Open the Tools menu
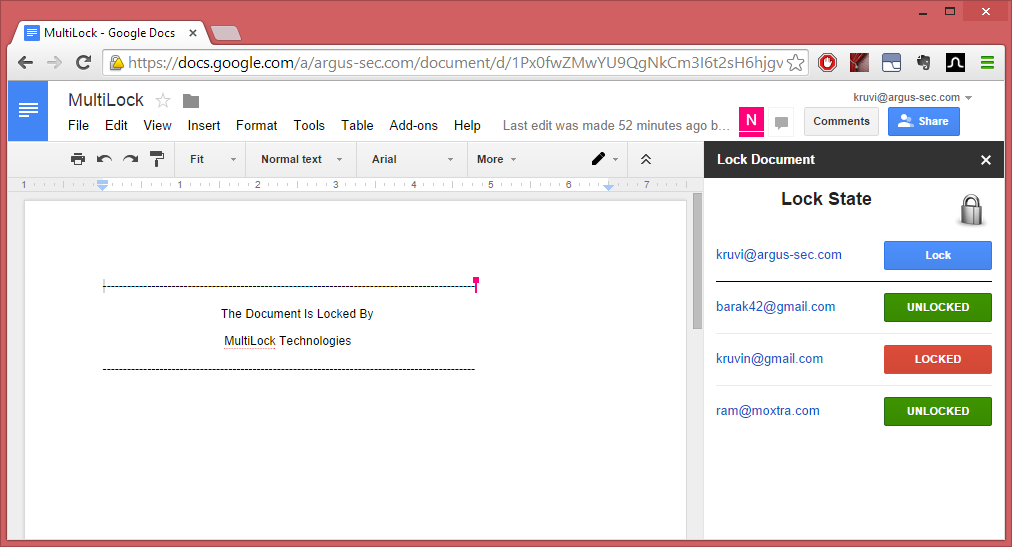Screen dimensions: 1012x547 [309, 126]
